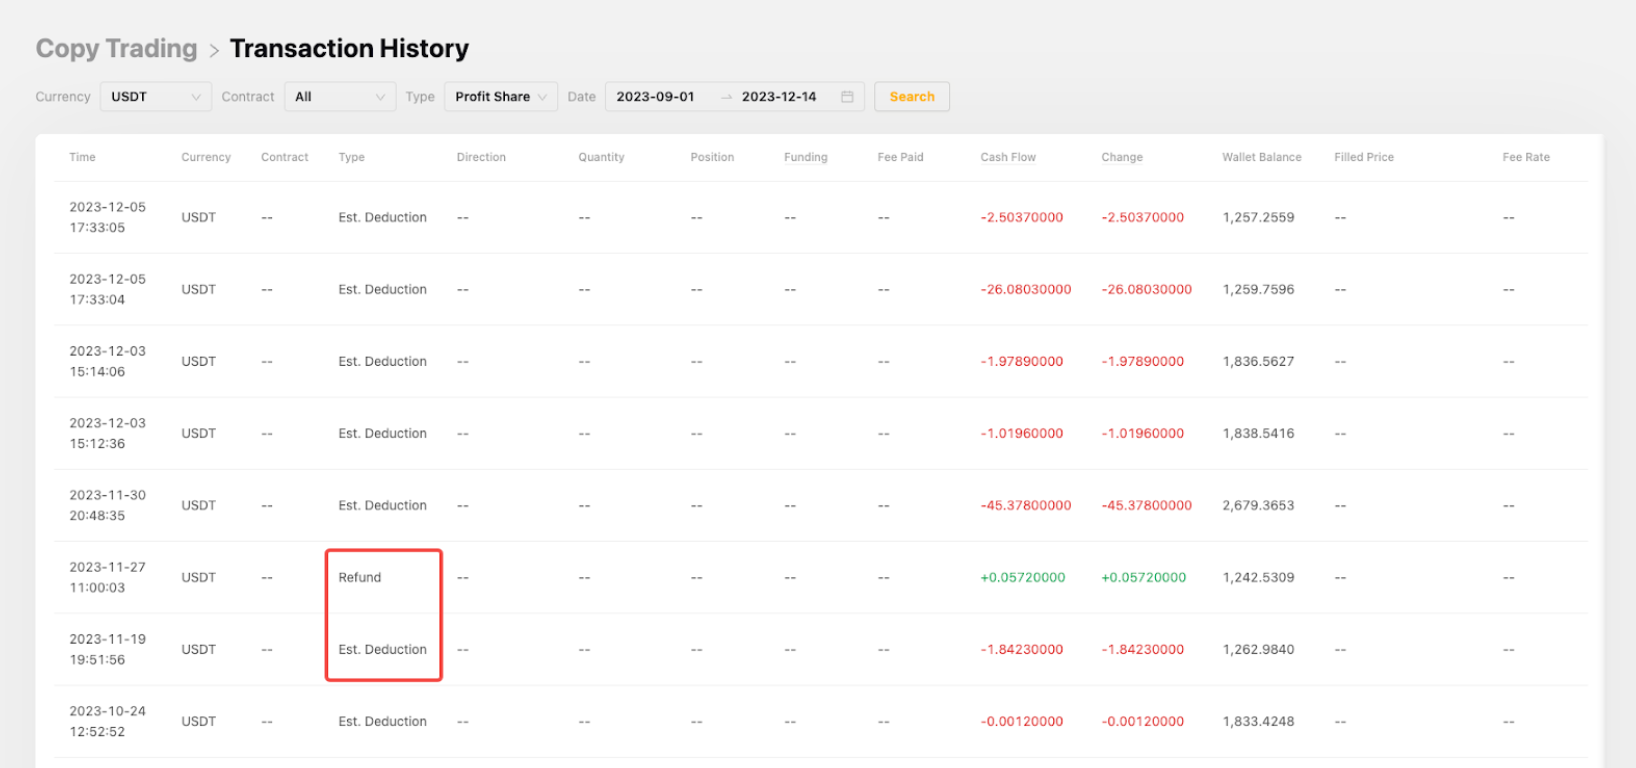Open the Type Profit Share dropdown
This screenshot has height=768, width=1636.
[500, 97]
